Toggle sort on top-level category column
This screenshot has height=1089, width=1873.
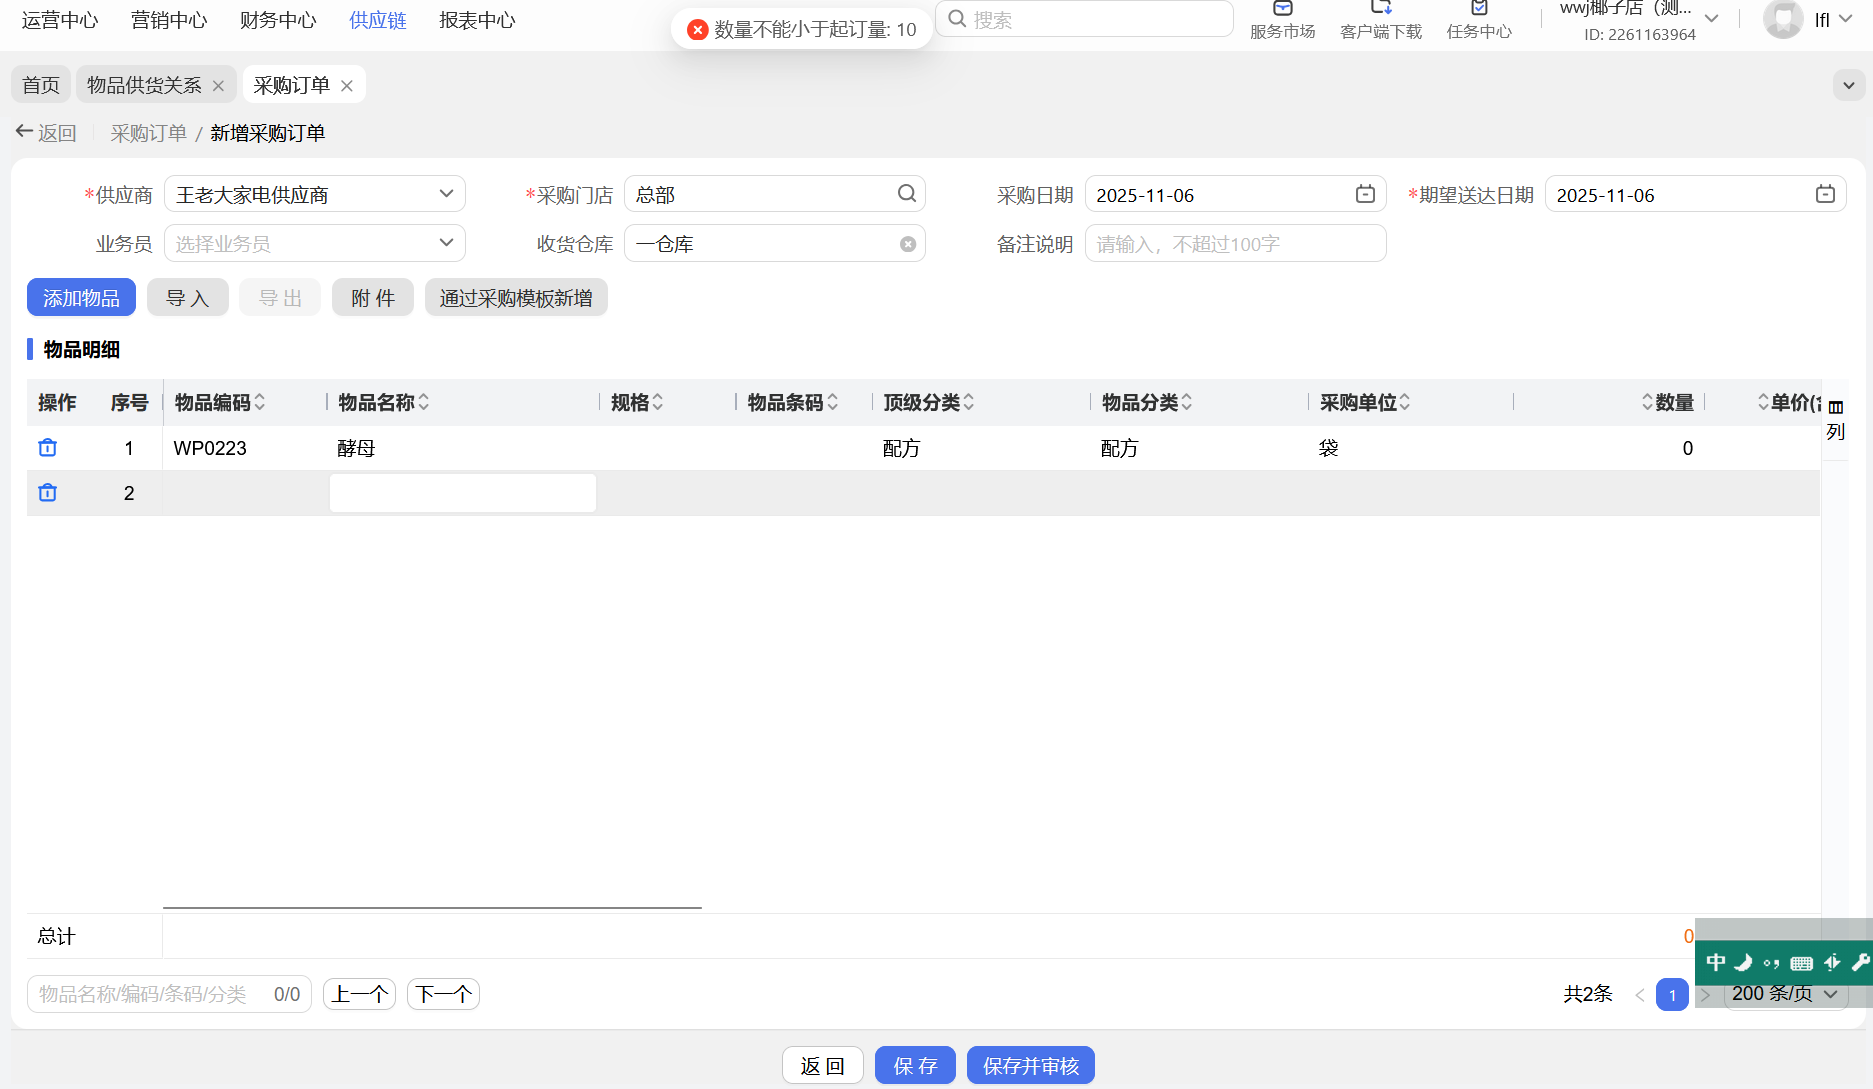[x=969, y=402]
